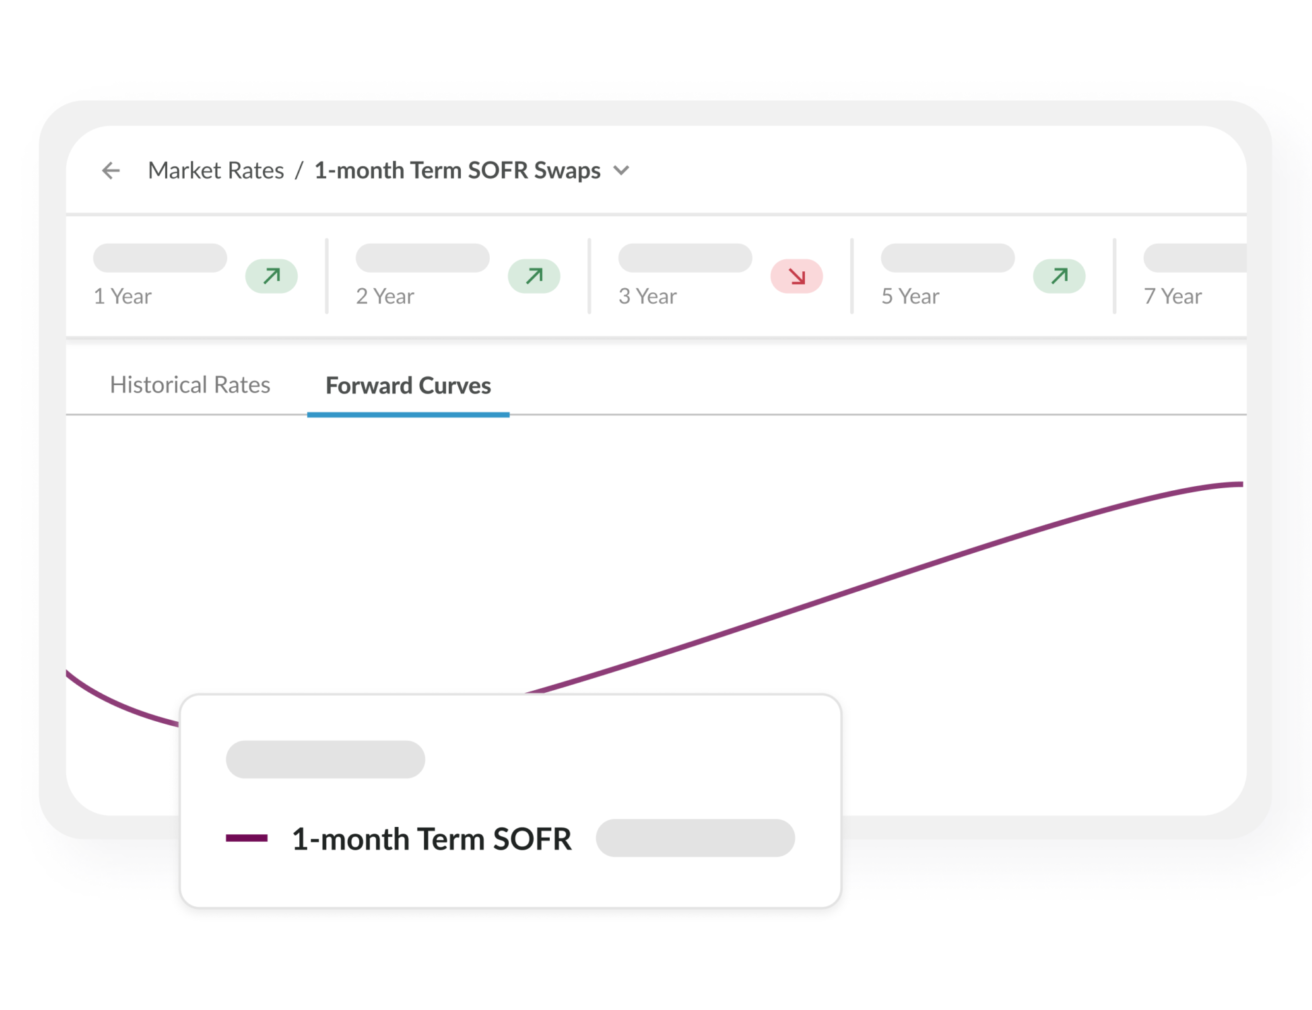
Task: Choose the 3 Year tenor label
Action: pyautogui.click(x=647, y=297)
